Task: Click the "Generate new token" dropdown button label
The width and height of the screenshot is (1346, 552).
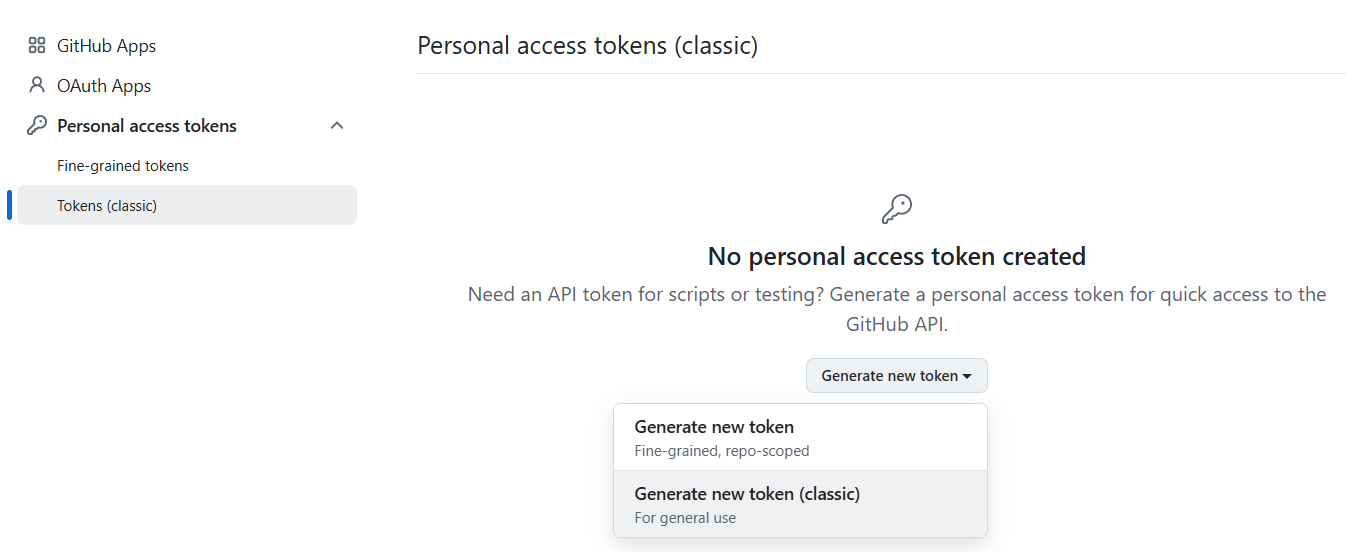Action: click(889, 376)
